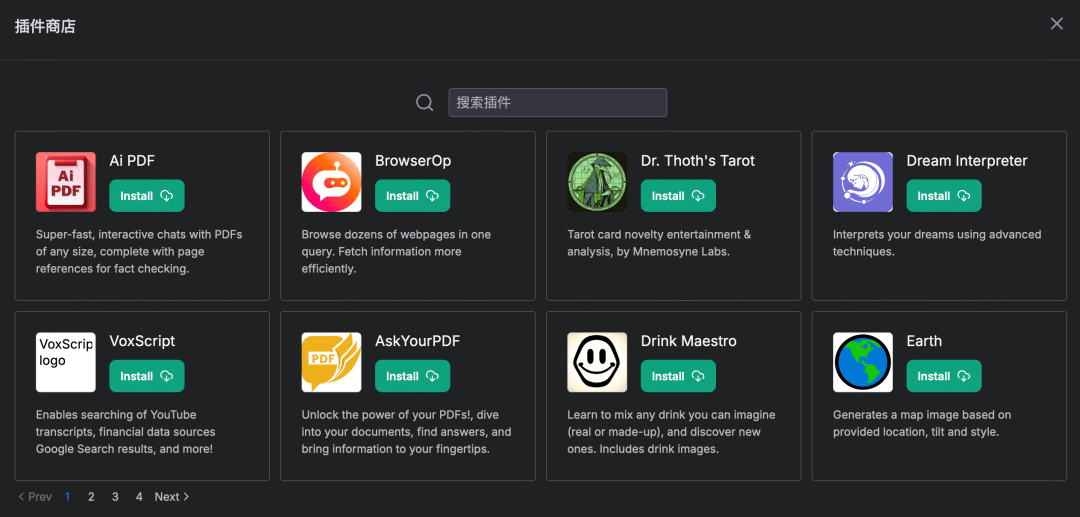Screen dimensions: 1080x517
Task: Click the Earth title text
Action: click(x=924, y=341)
